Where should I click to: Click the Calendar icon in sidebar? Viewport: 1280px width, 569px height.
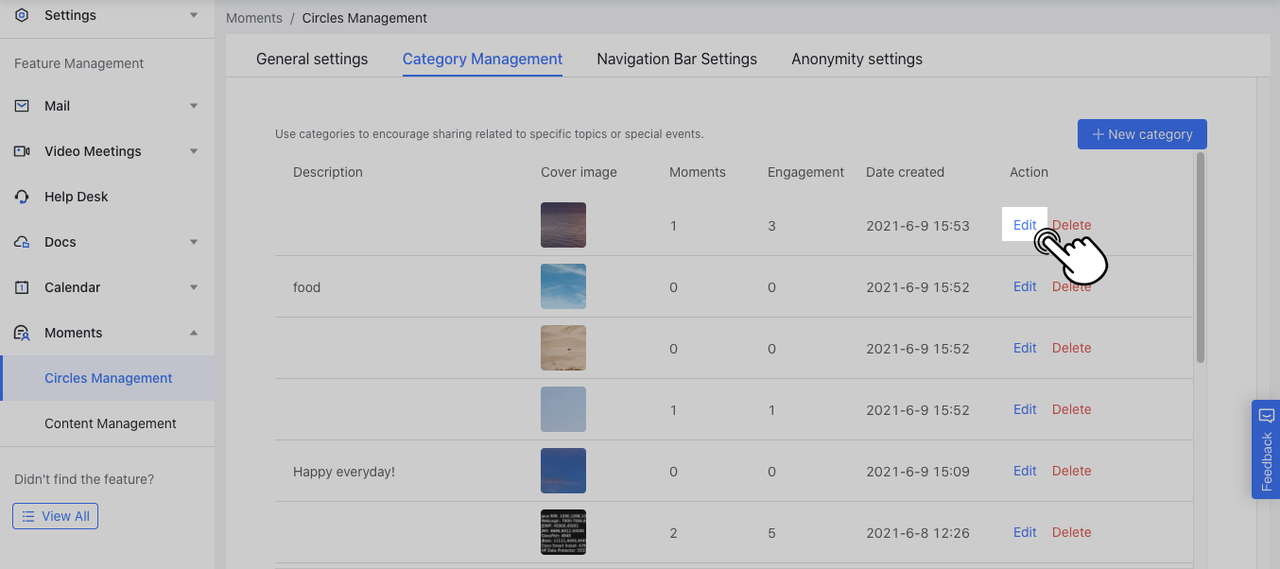click(x=22, y=287)
